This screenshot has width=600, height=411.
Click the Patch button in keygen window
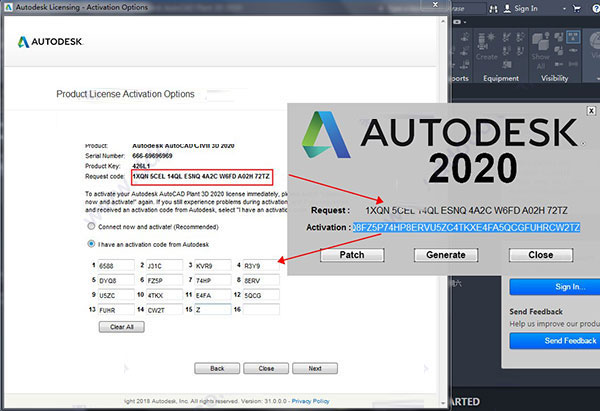click(352, 255)
